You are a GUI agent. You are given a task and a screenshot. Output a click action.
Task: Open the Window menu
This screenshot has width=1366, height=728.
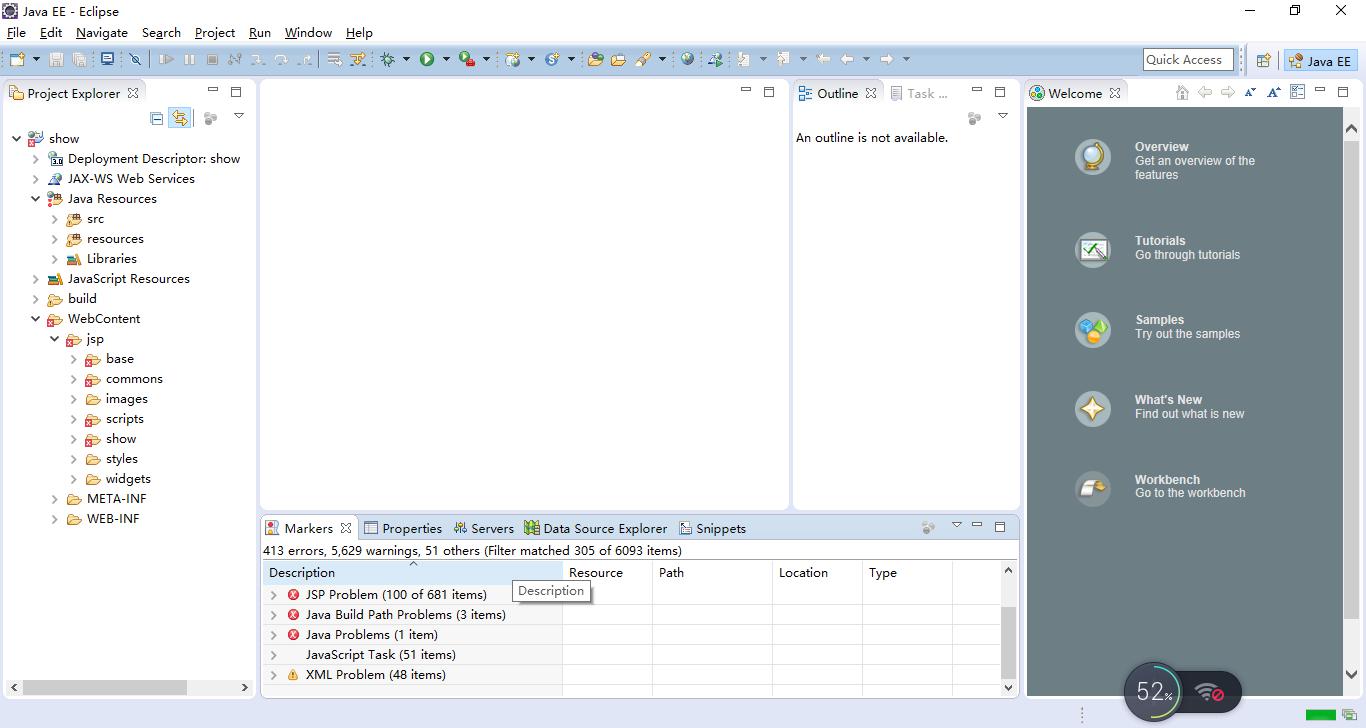pyautogui.click(x=308, y=32)
